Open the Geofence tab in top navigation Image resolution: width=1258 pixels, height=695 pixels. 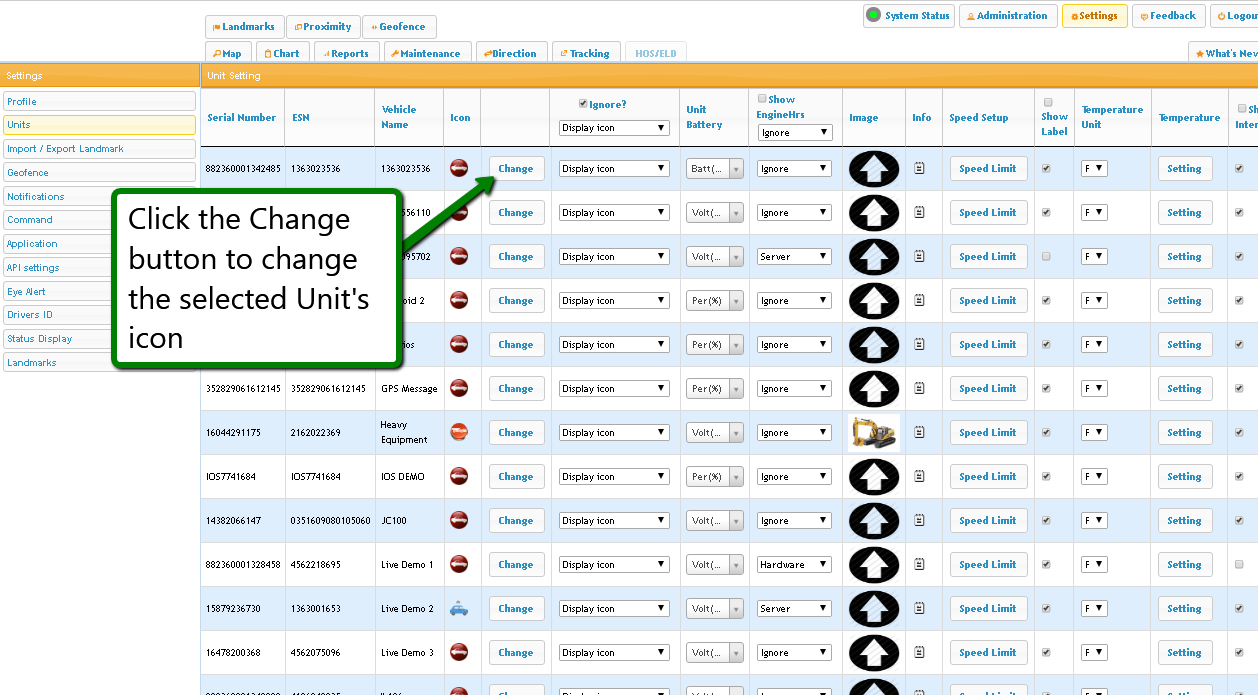tap(399, 27)
